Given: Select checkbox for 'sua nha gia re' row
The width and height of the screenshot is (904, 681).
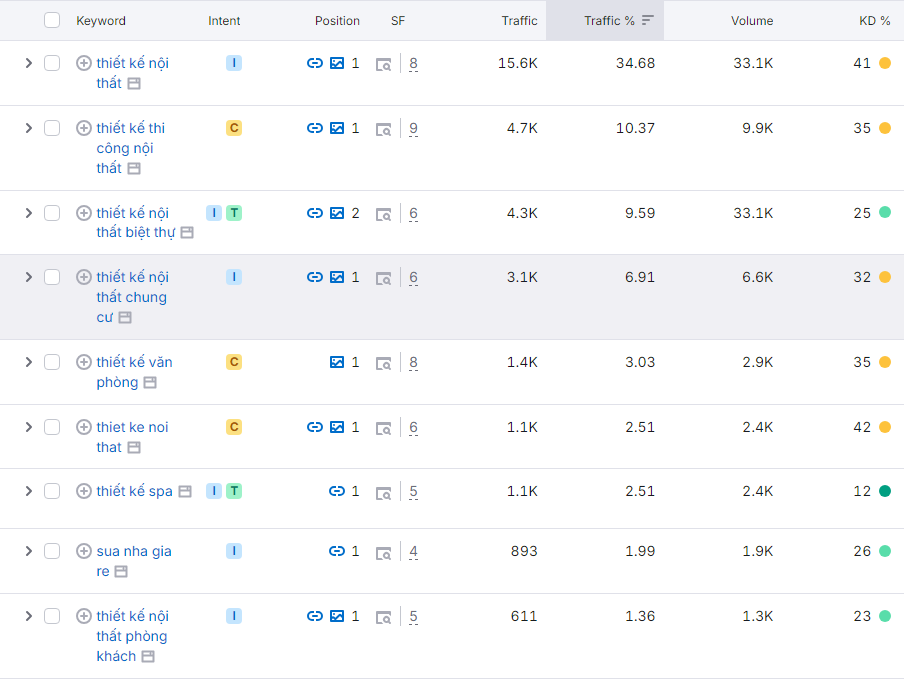Looking at the screenshot, I should point(52,551).
